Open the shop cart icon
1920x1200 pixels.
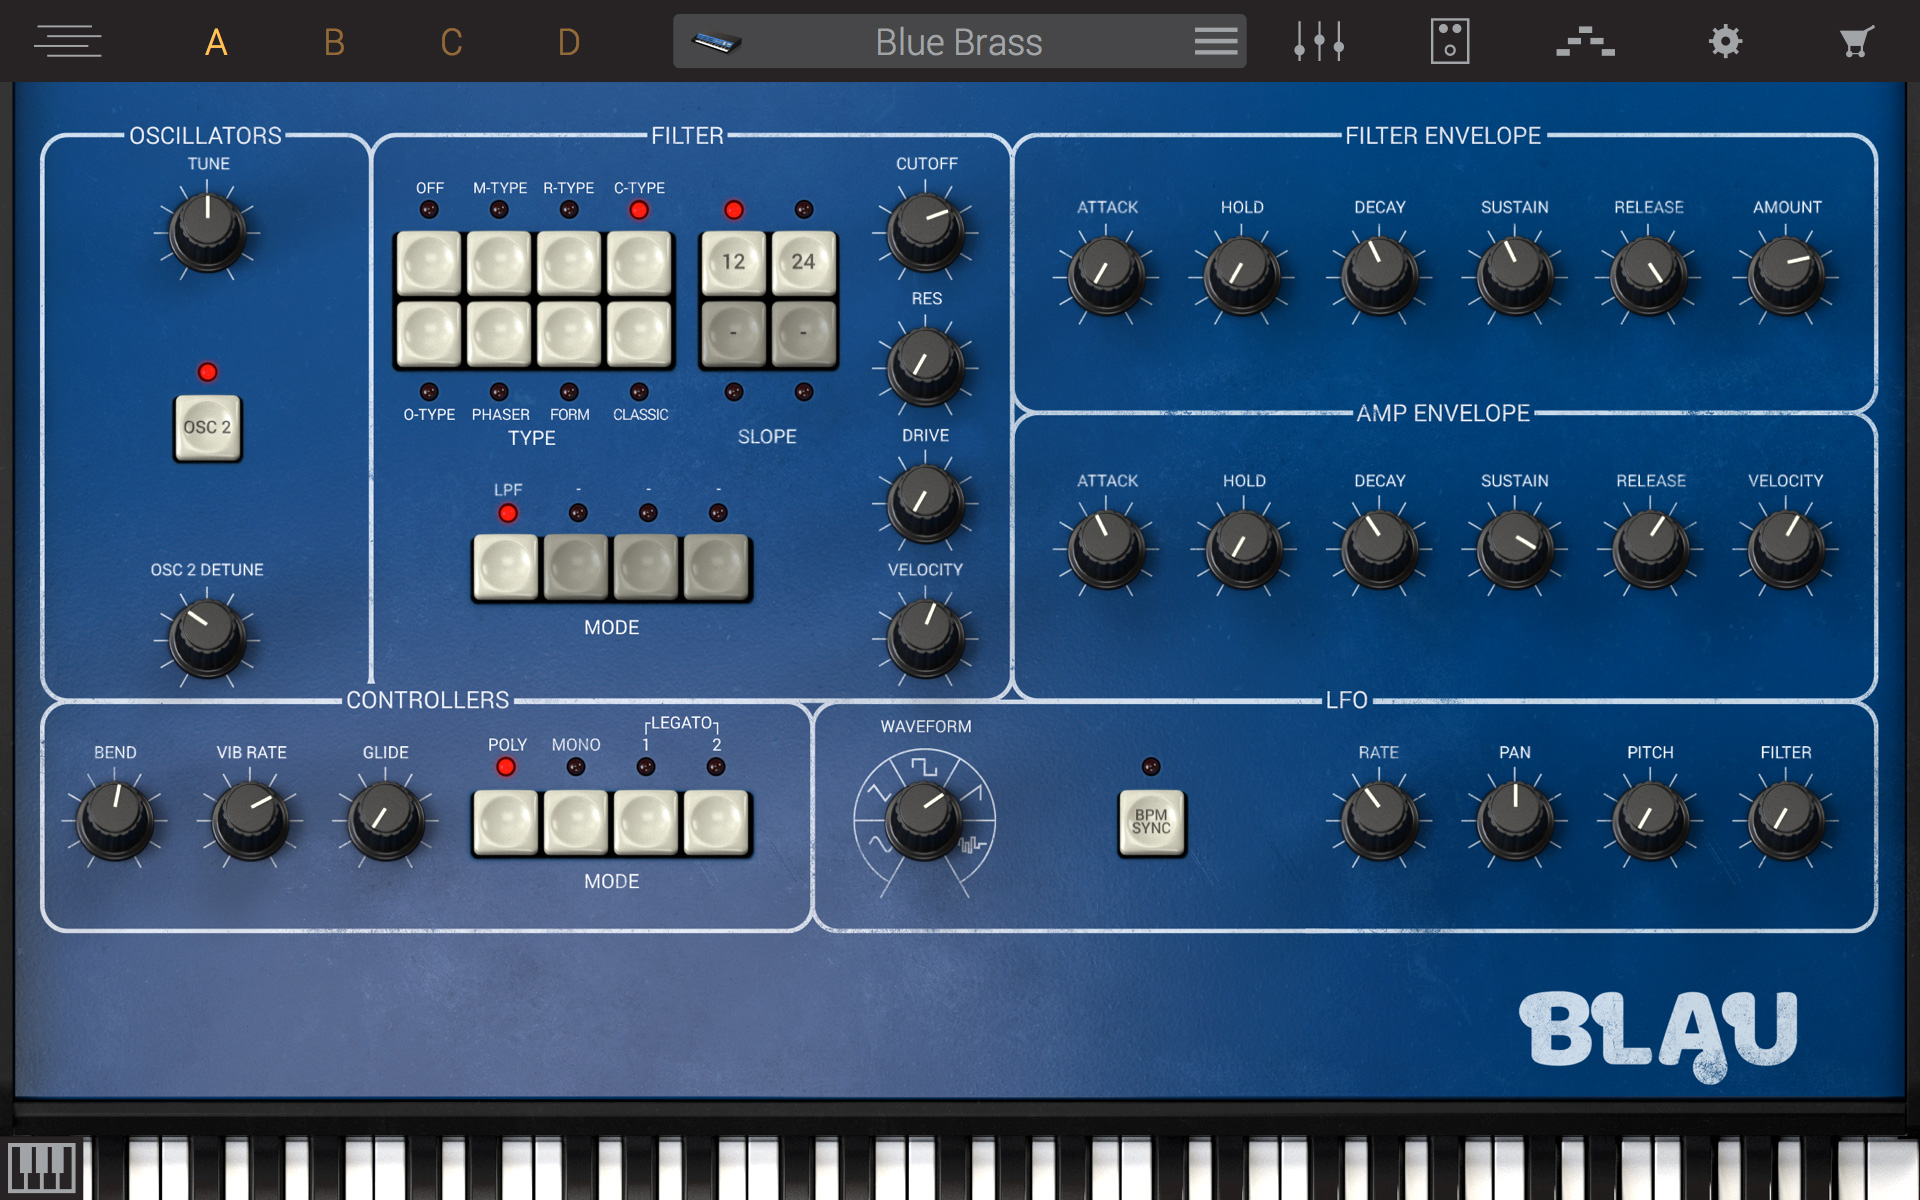coord(1856,42)
